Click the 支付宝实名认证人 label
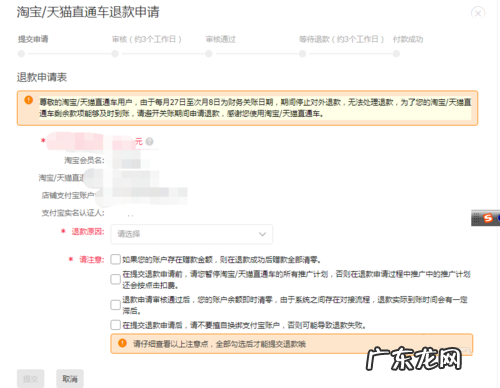 [73, 213]
